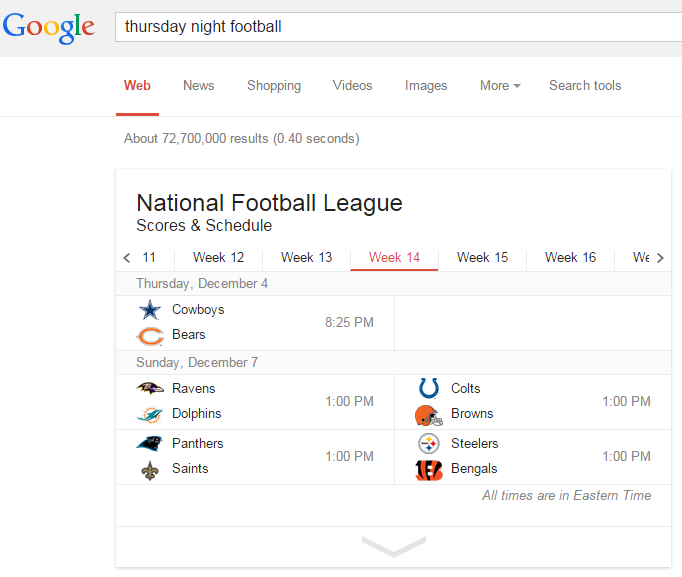The image size is (682, 577).
Task: Click the Pittsburgh Steelers logo
Action: (429, 444)
